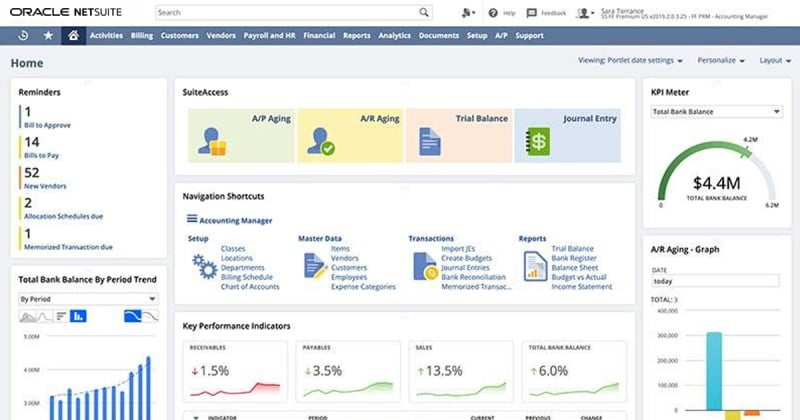This screenshot has width=800, height=420.
Task: Open the A/P menu
Action: pyautogui.click(x=501, y=36)
